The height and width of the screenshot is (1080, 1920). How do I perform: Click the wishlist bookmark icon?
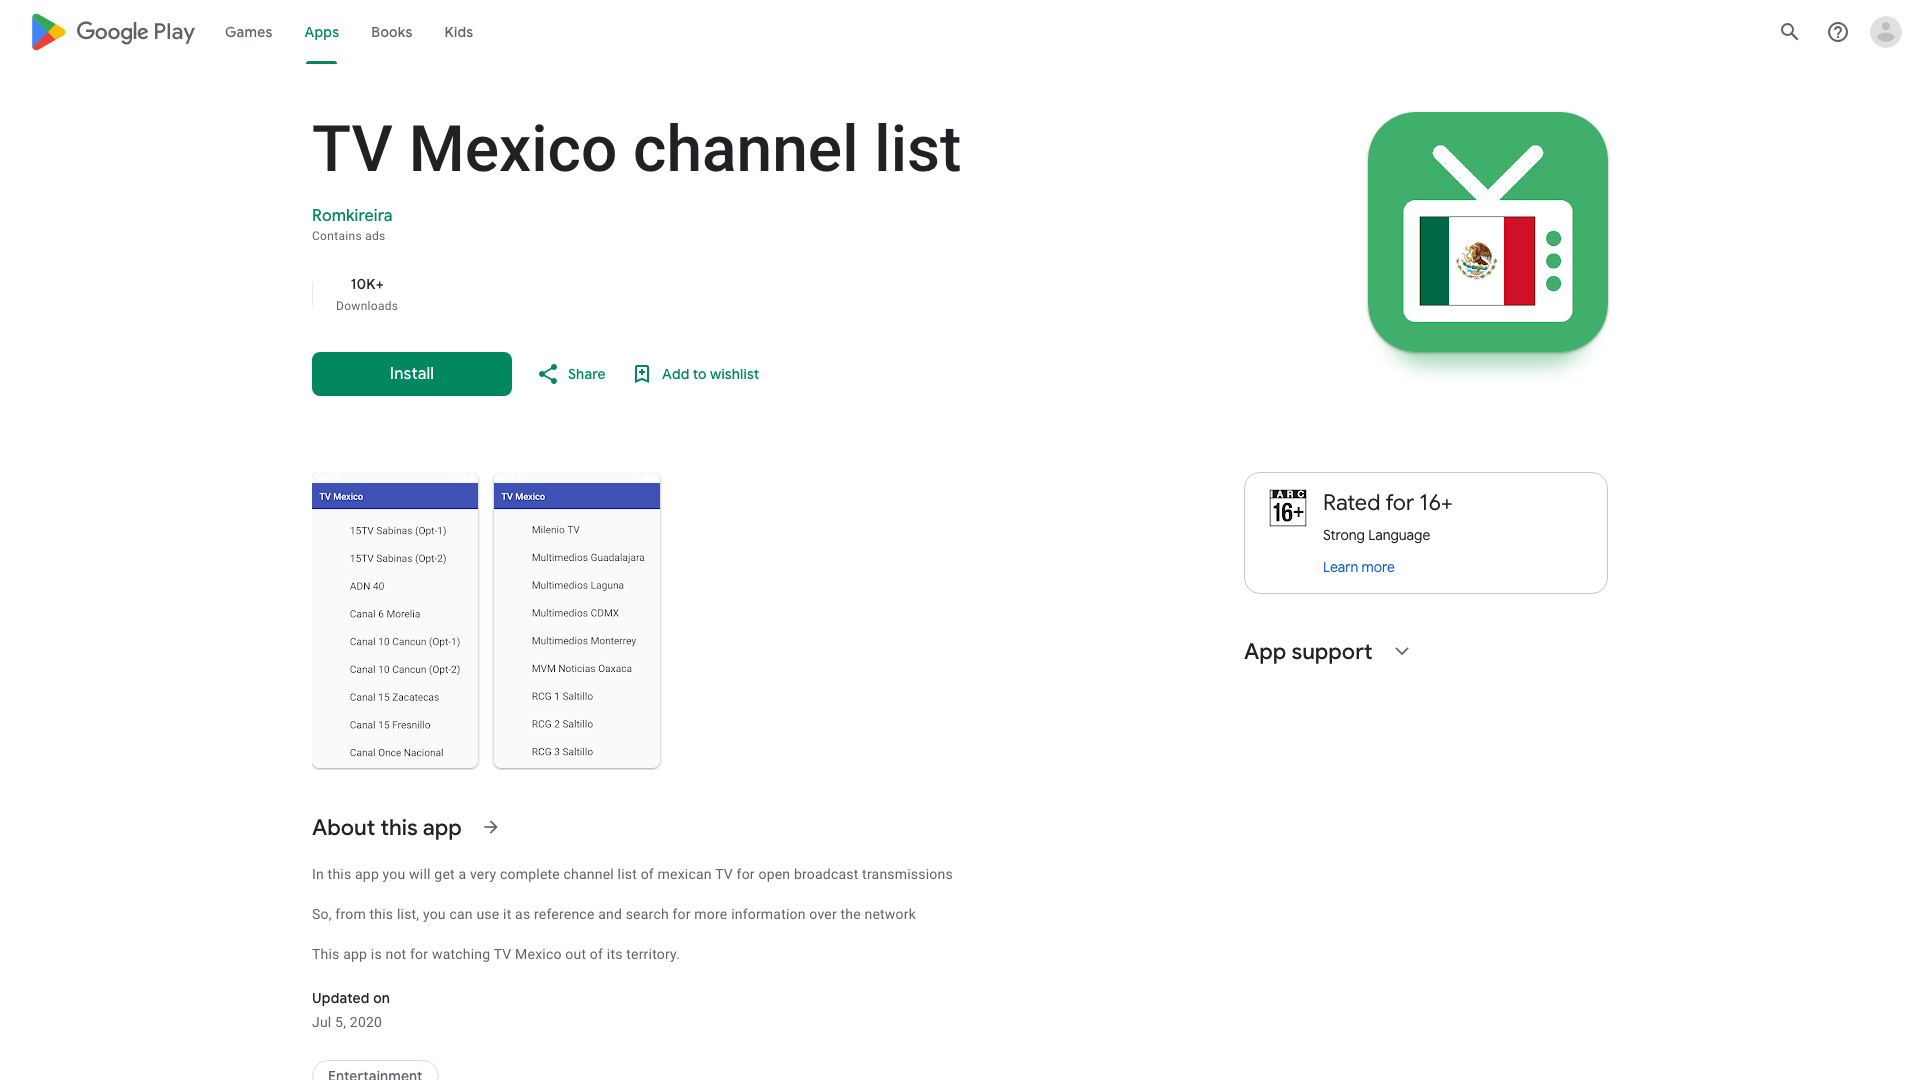(x=642, y=374)
